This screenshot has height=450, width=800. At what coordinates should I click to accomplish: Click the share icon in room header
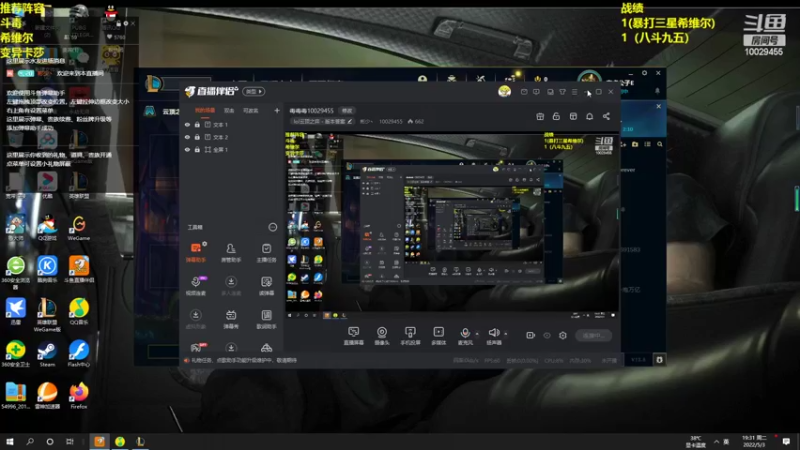(x=606, y=116)
